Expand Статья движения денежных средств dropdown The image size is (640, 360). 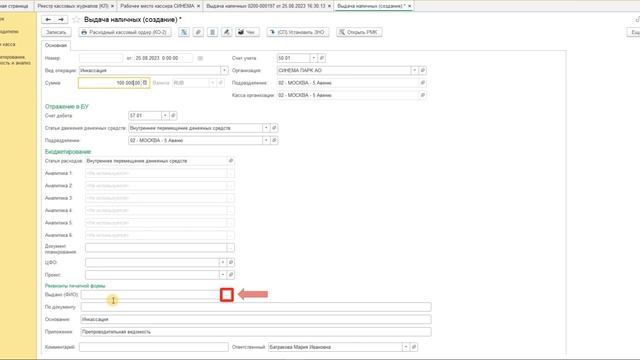click(266, 128)
